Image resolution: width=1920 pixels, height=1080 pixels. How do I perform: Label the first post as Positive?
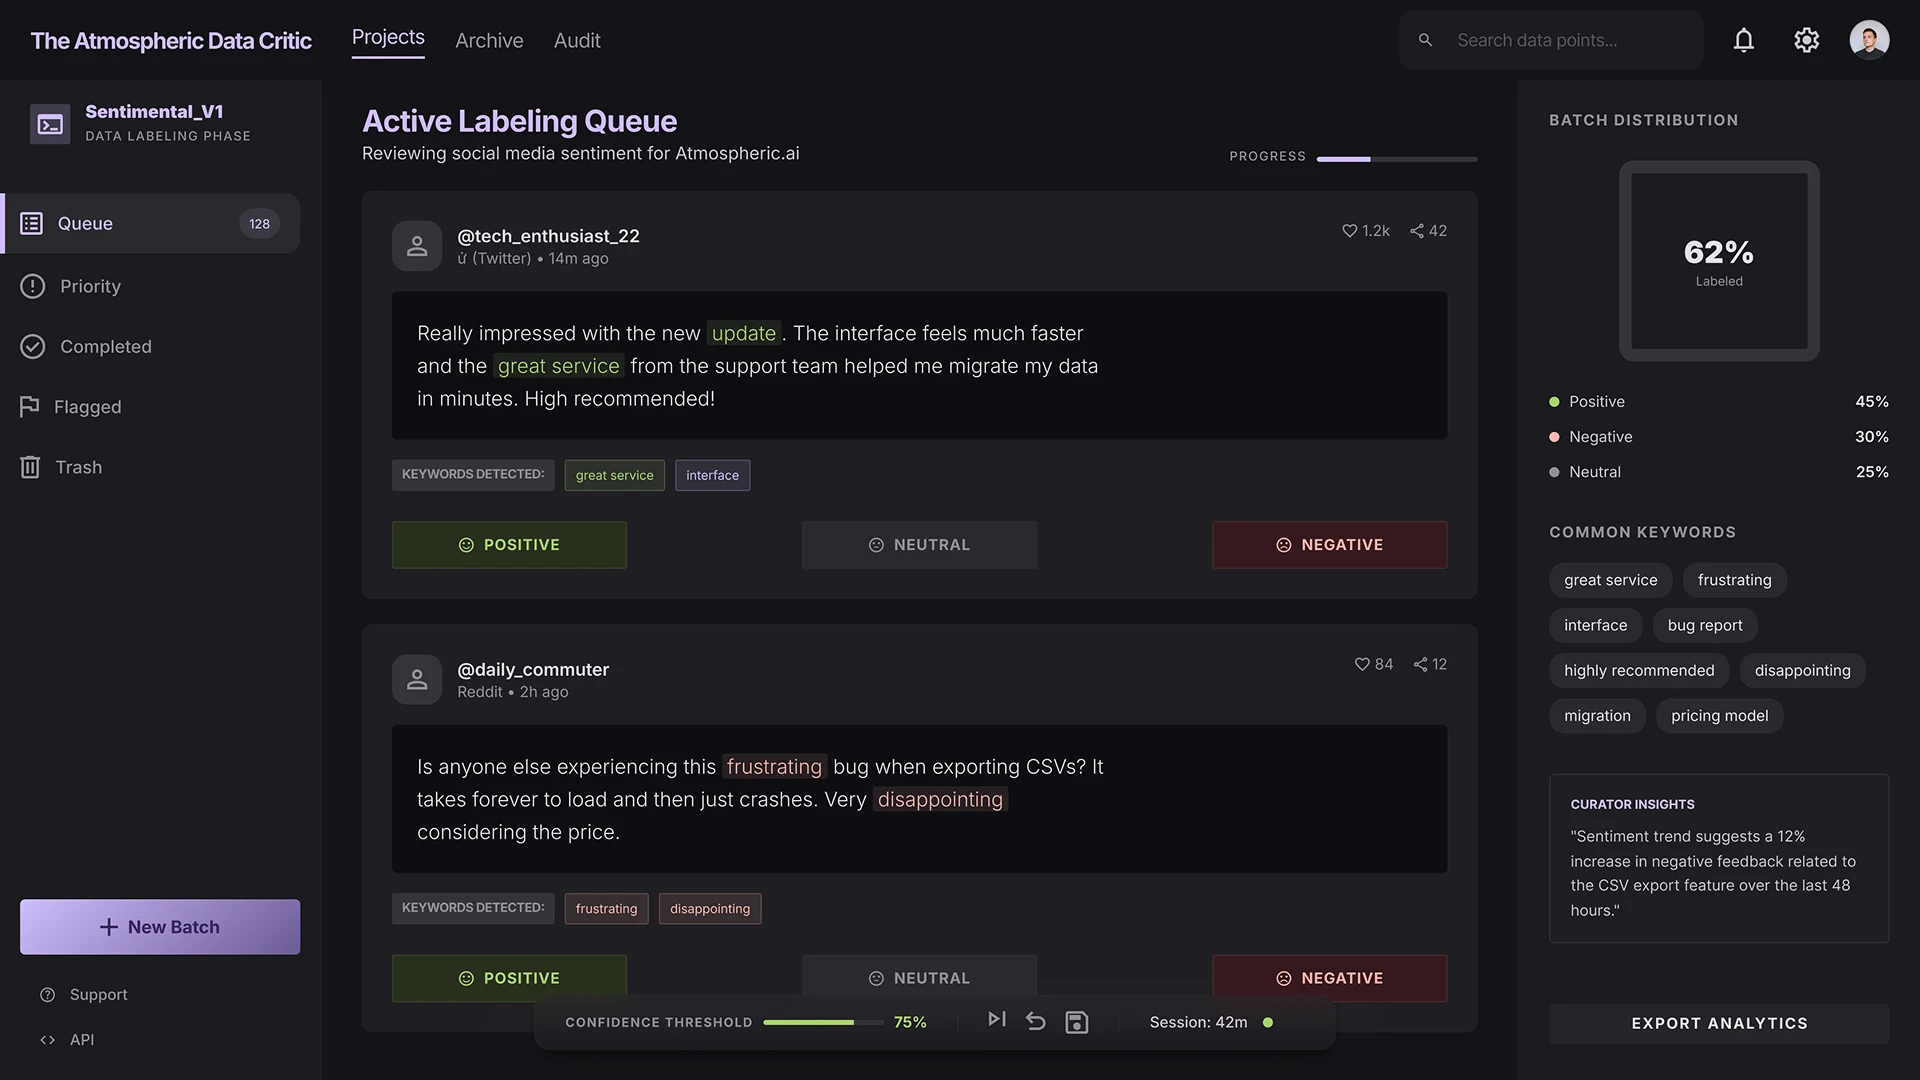pos(509,545)
